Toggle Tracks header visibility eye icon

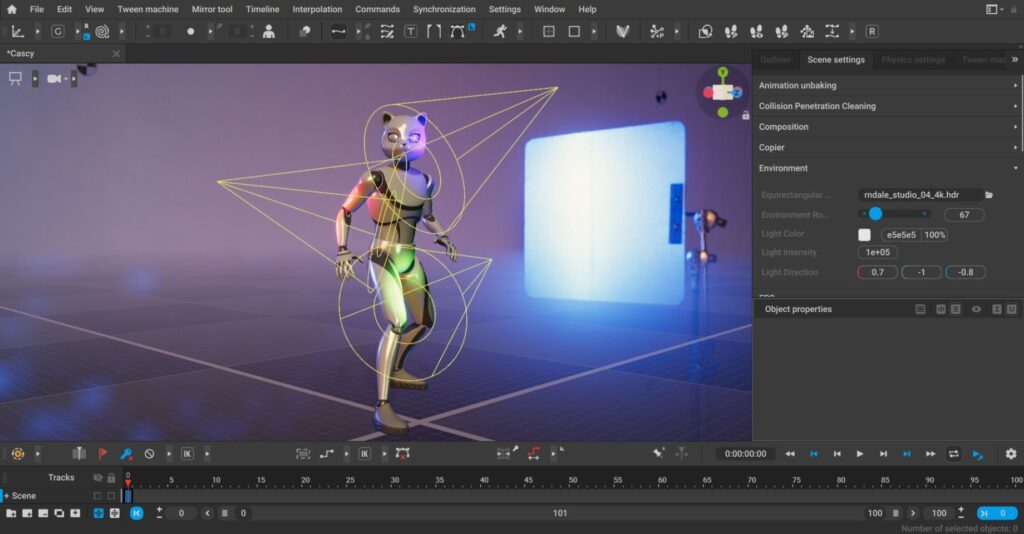pos(97,478)
